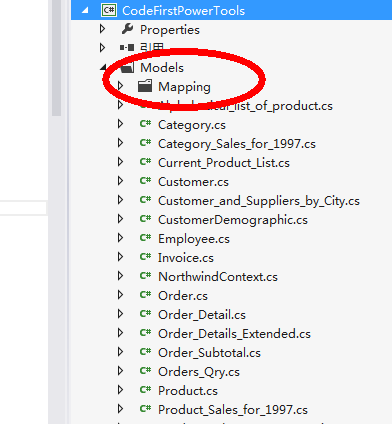Select Current_Product_List.cs
Image resolution: width=392 pixels, height=424 pixels.
(224, 163)
